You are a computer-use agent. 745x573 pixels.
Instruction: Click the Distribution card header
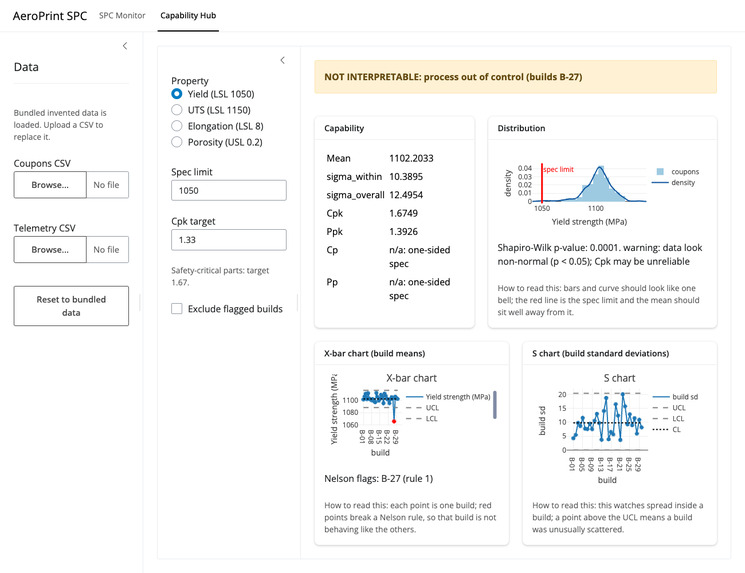coord(602,128)
